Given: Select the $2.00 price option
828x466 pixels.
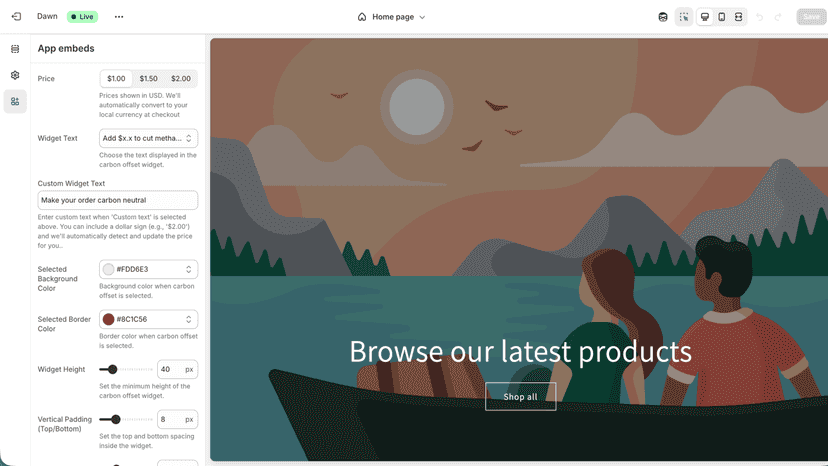Looking at the screenshot, I should tap(181, 79).
